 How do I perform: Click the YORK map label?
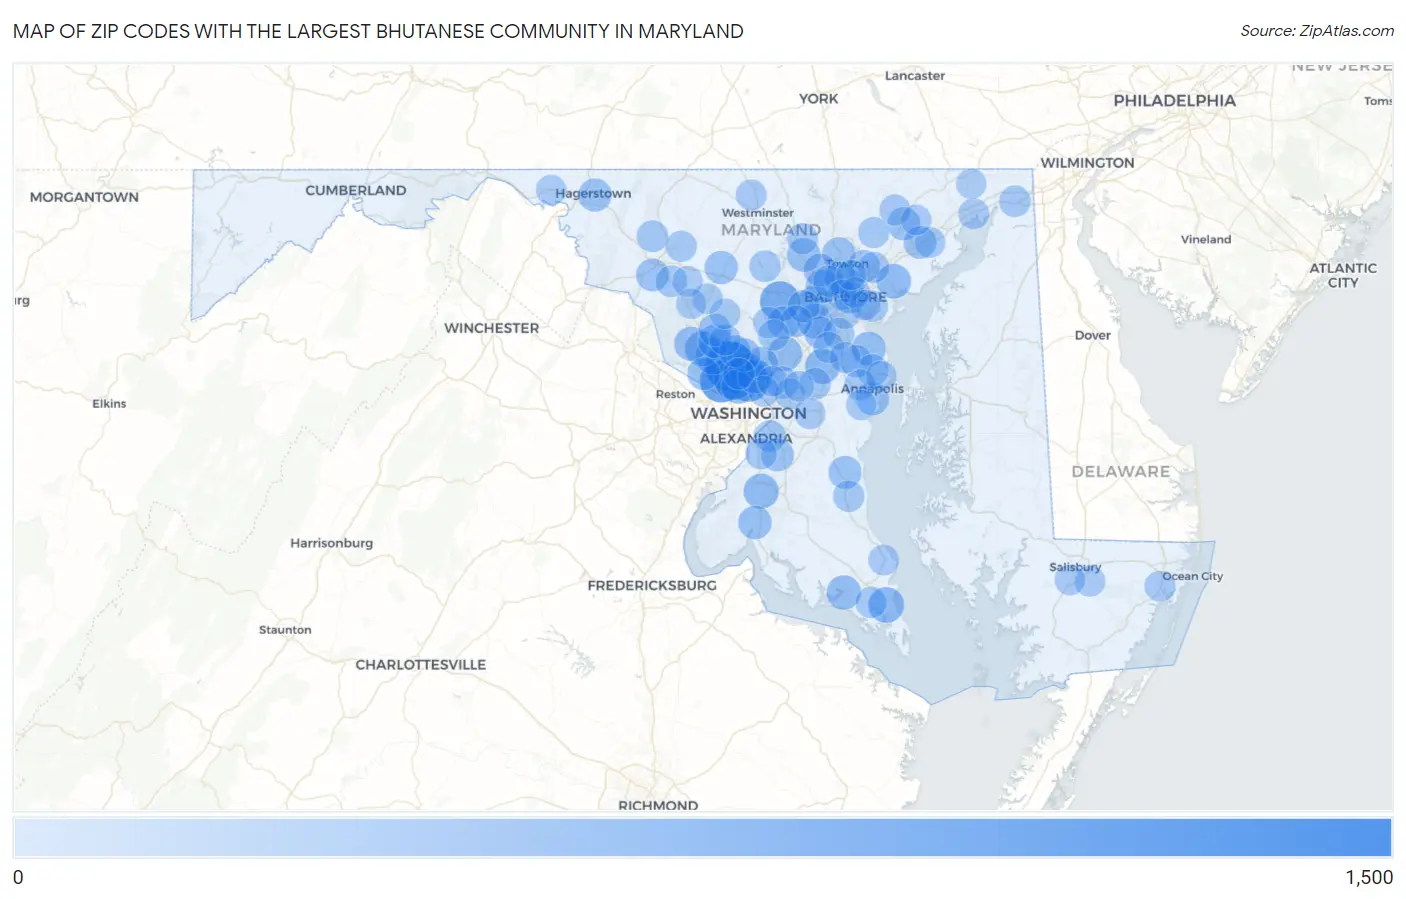click(818, 99)
